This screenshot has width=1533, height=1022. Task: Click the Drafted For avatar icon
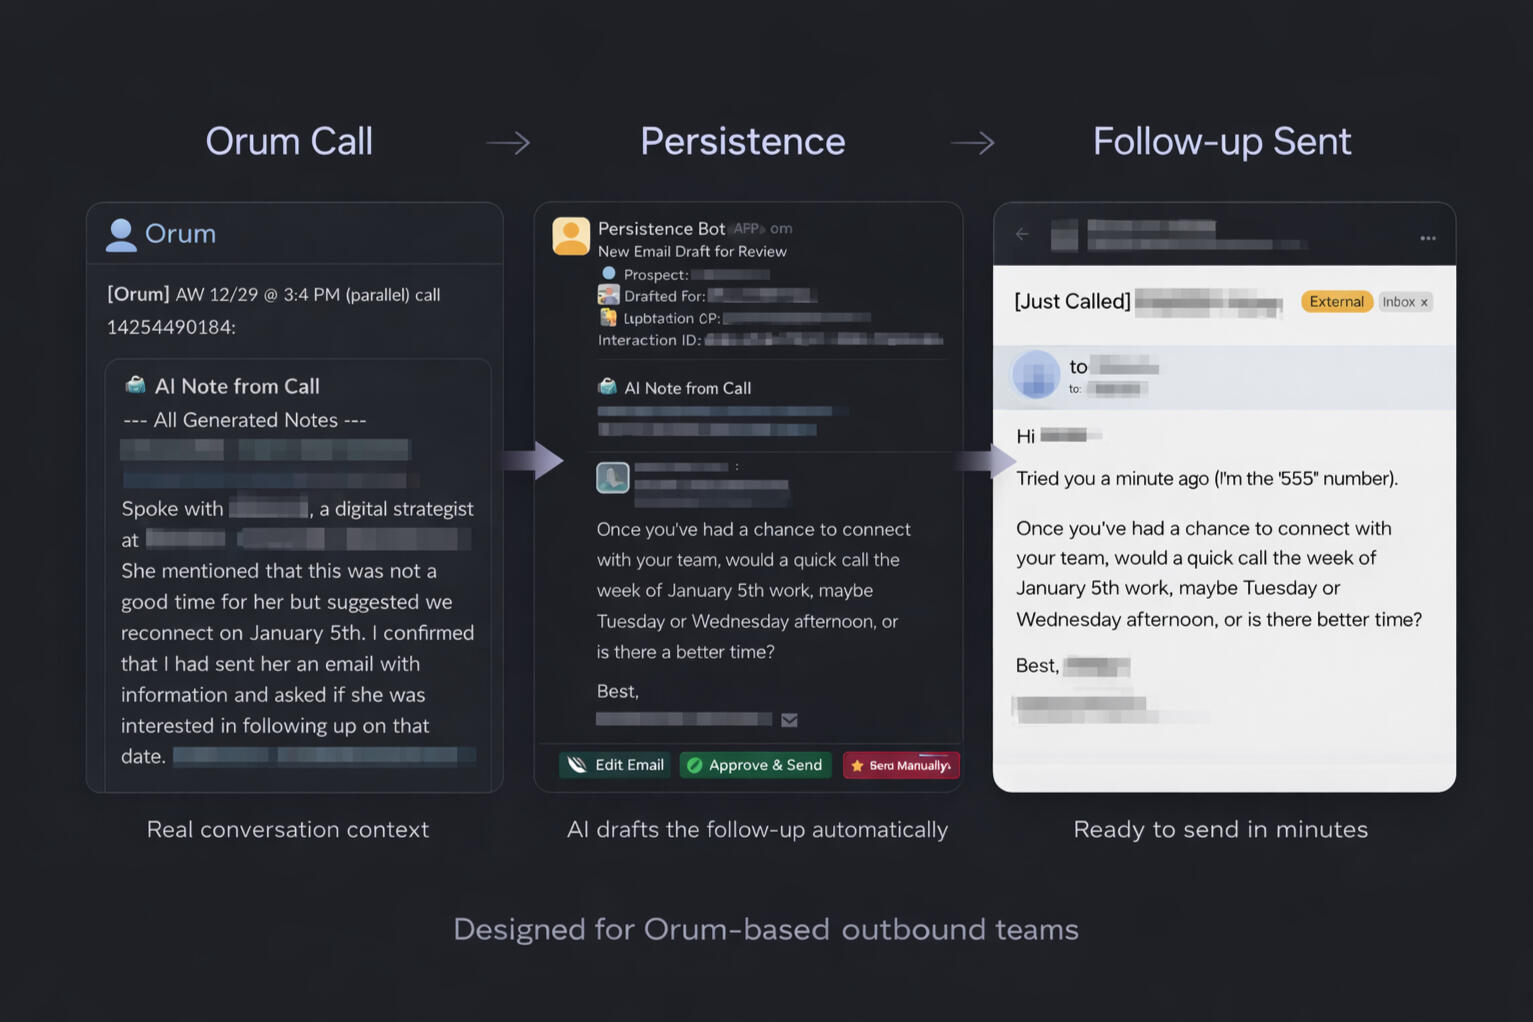608,295
